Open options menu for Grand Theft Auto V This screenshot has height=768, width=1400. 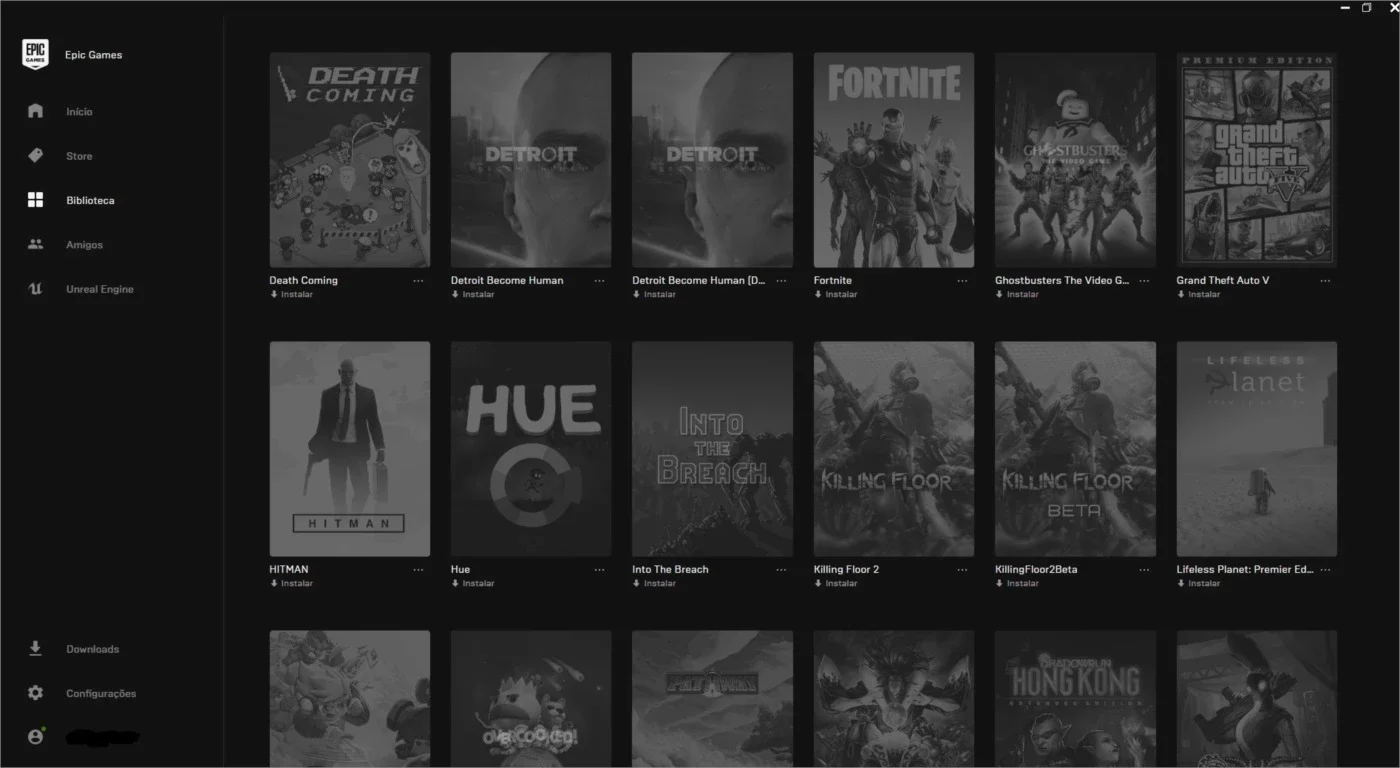1325,281
